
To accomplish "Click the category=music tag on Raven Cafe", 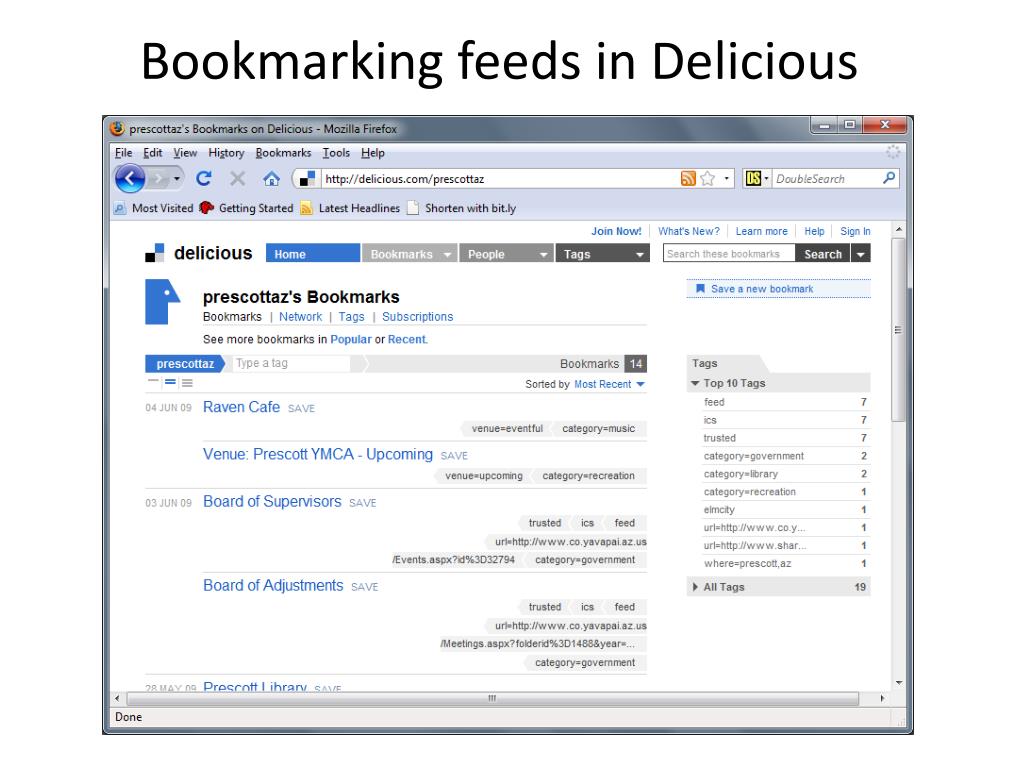I will [598, 428].
